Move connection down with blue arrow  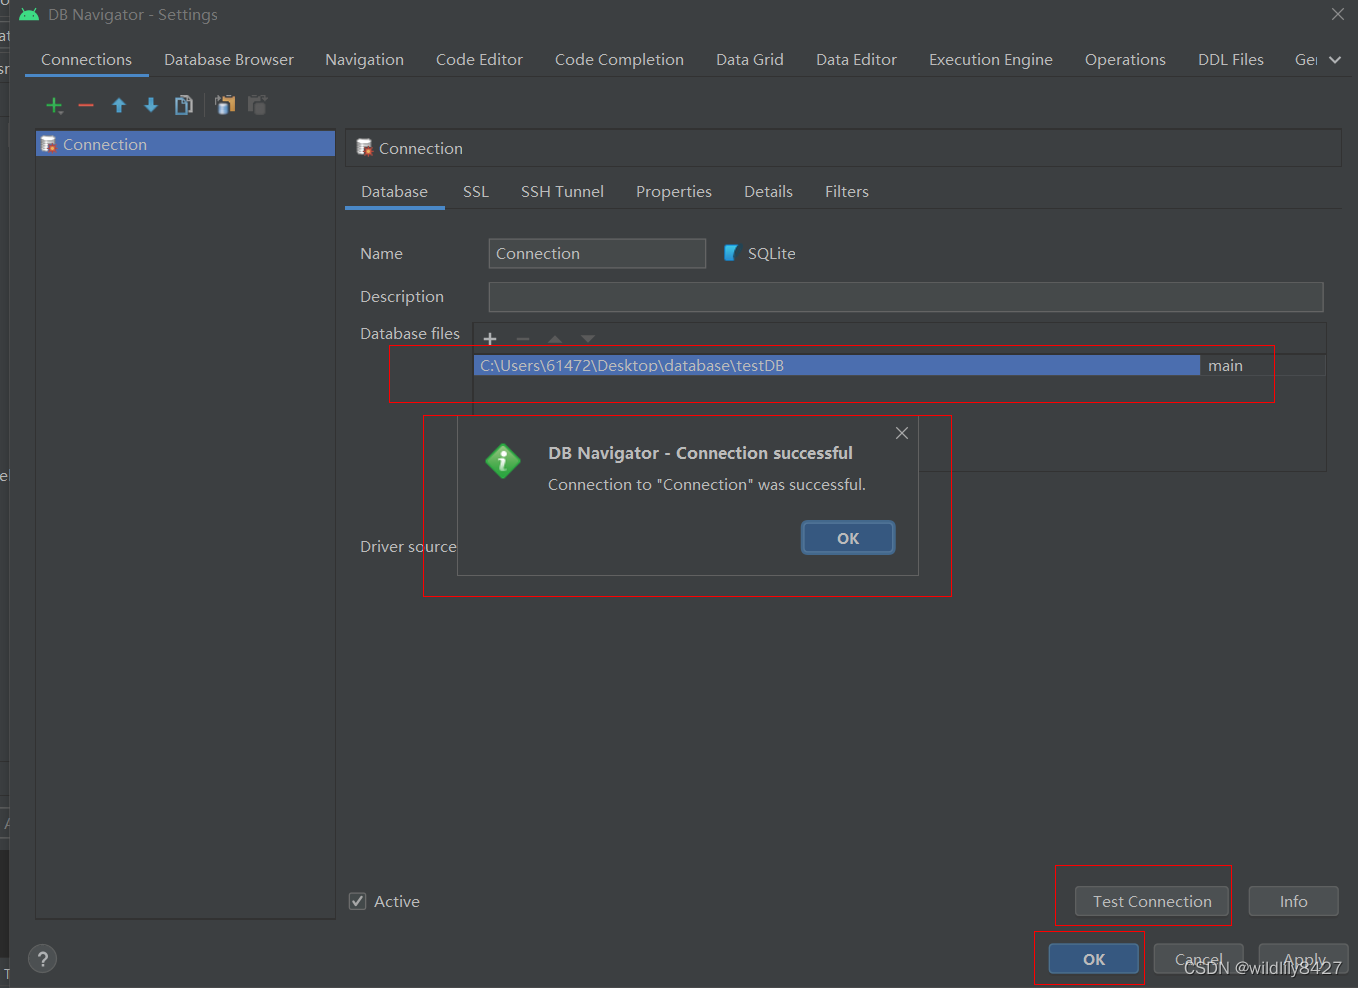coord(151,105)
